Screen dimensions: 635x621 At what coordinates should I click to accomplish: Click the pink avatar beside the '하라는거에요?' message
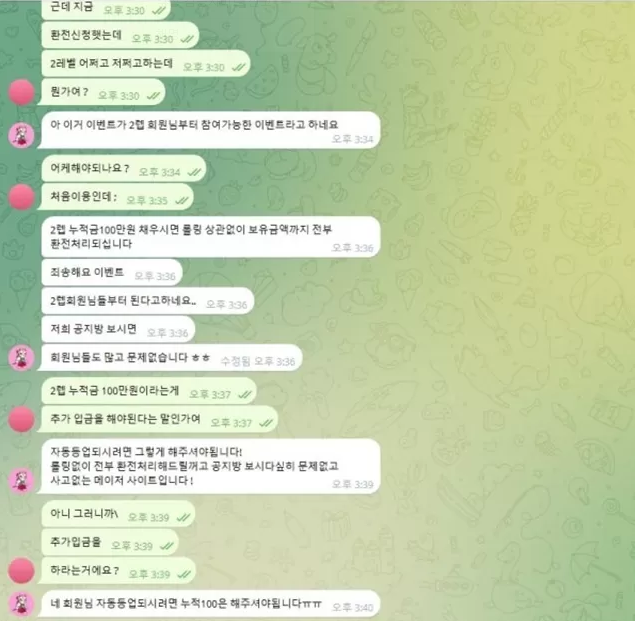coord(21,570)
